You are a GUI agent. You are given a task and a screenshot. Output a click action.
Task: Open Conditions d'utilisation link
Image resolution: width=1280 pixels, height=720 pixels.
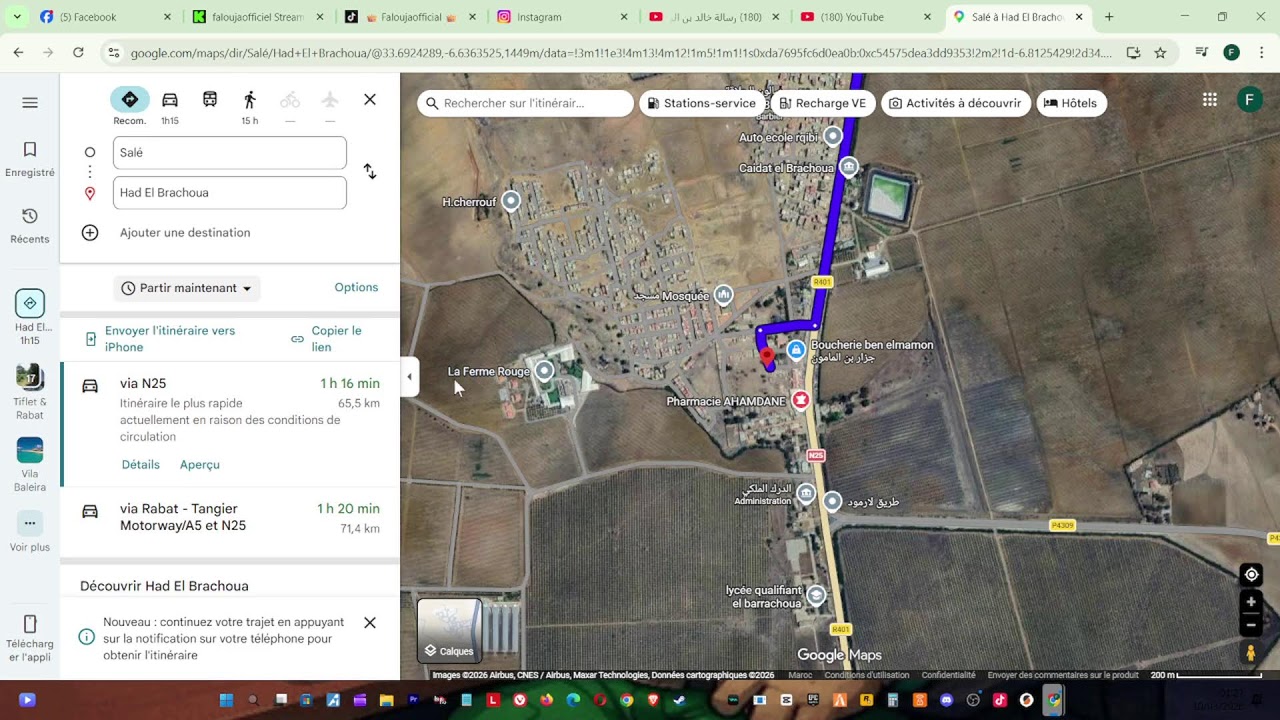tap(867, 675)
